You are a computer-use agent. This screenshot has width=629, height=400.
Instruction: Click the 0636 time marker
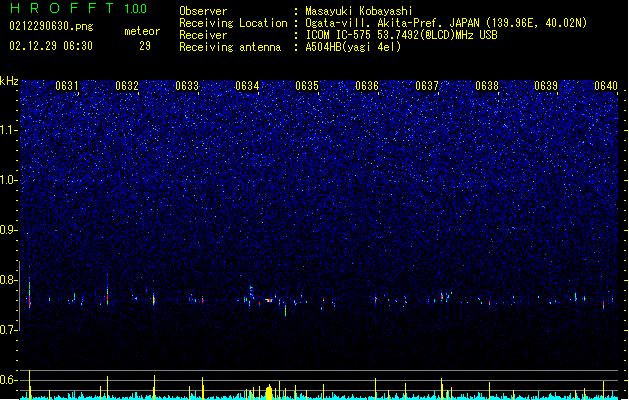tap(367, 86)
